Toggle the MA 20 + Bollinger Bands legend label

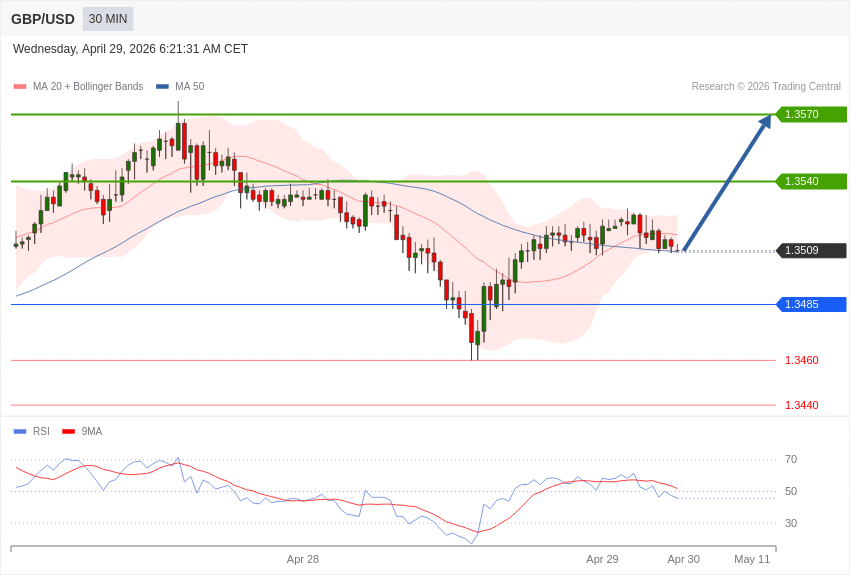(88, 87)
